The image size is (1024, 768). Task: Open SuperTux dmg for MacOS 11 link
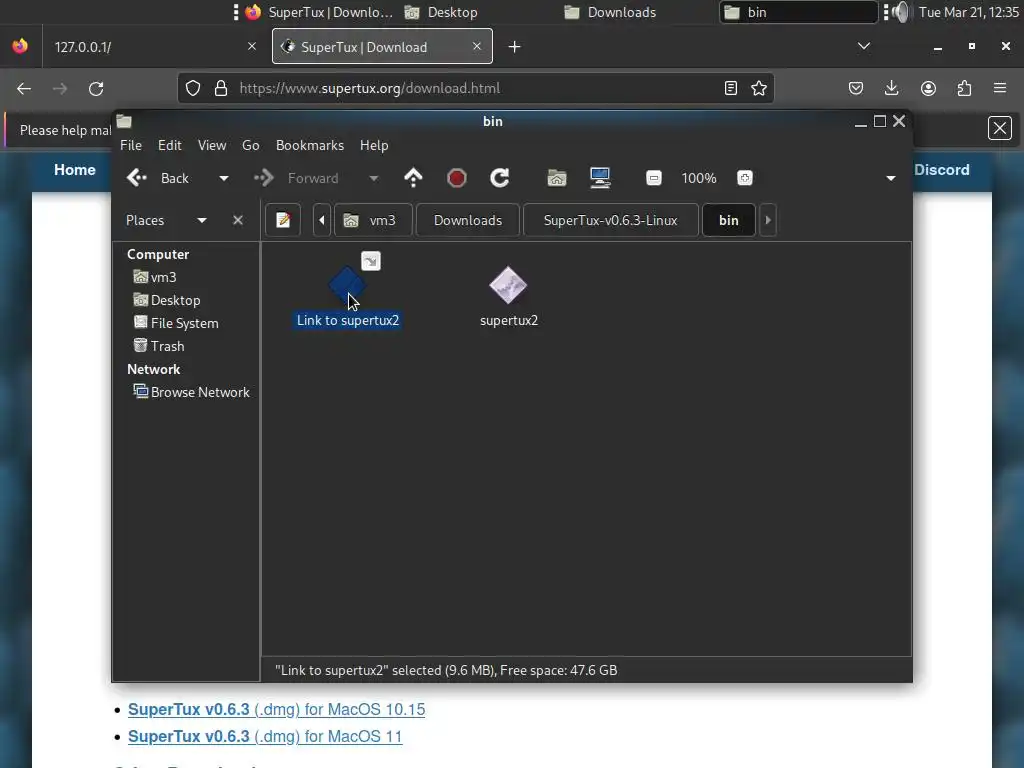(265, 736)
